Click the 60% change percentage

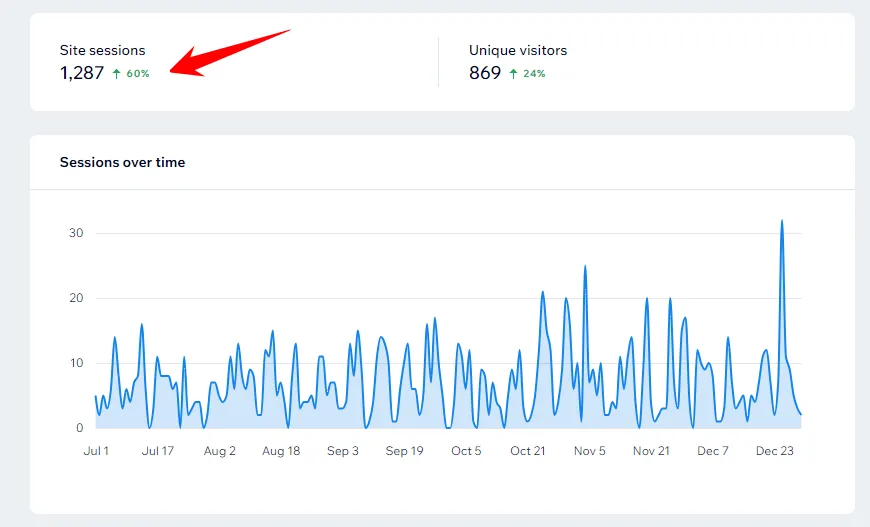pos(138,74)
